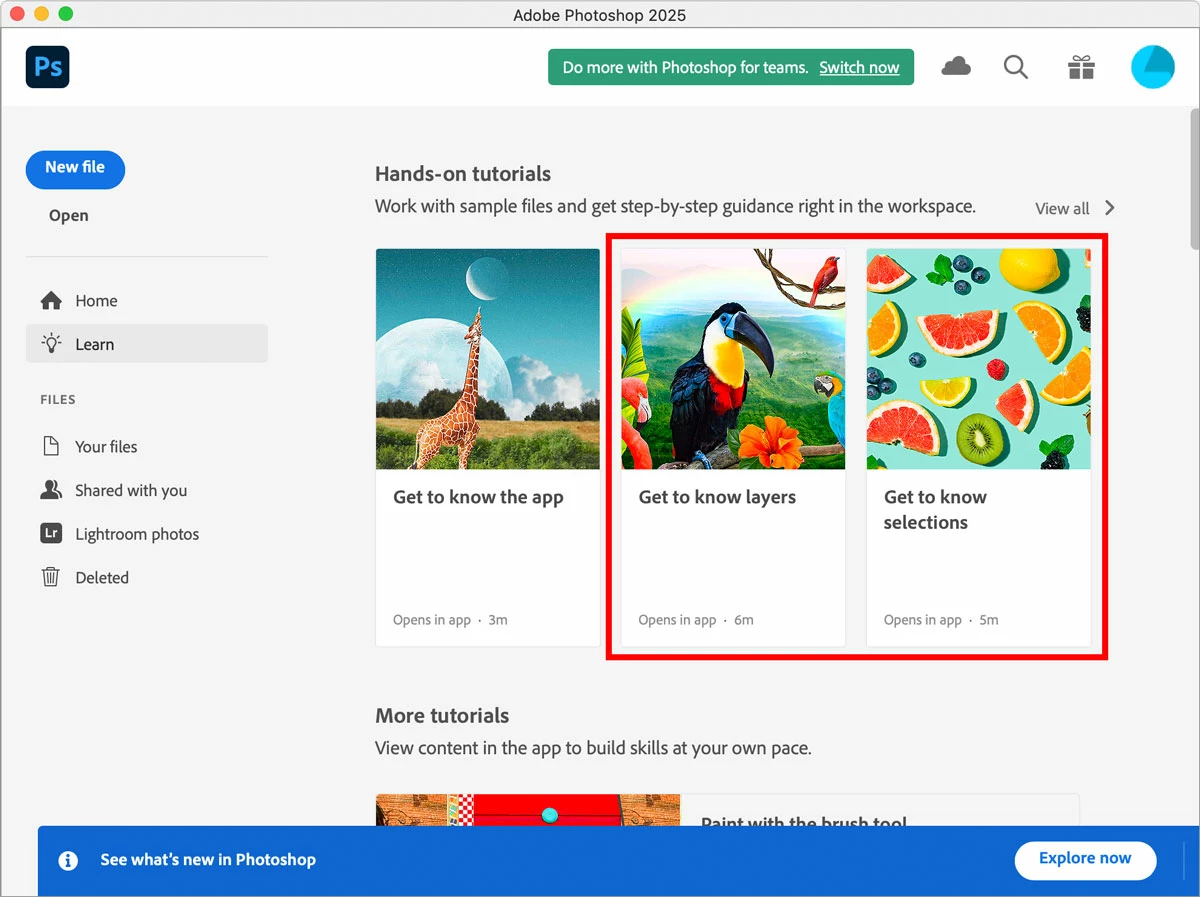1200x897 pixels.
Task: Click the Photoshop Ps logo icon
Action: pos(48,67)
